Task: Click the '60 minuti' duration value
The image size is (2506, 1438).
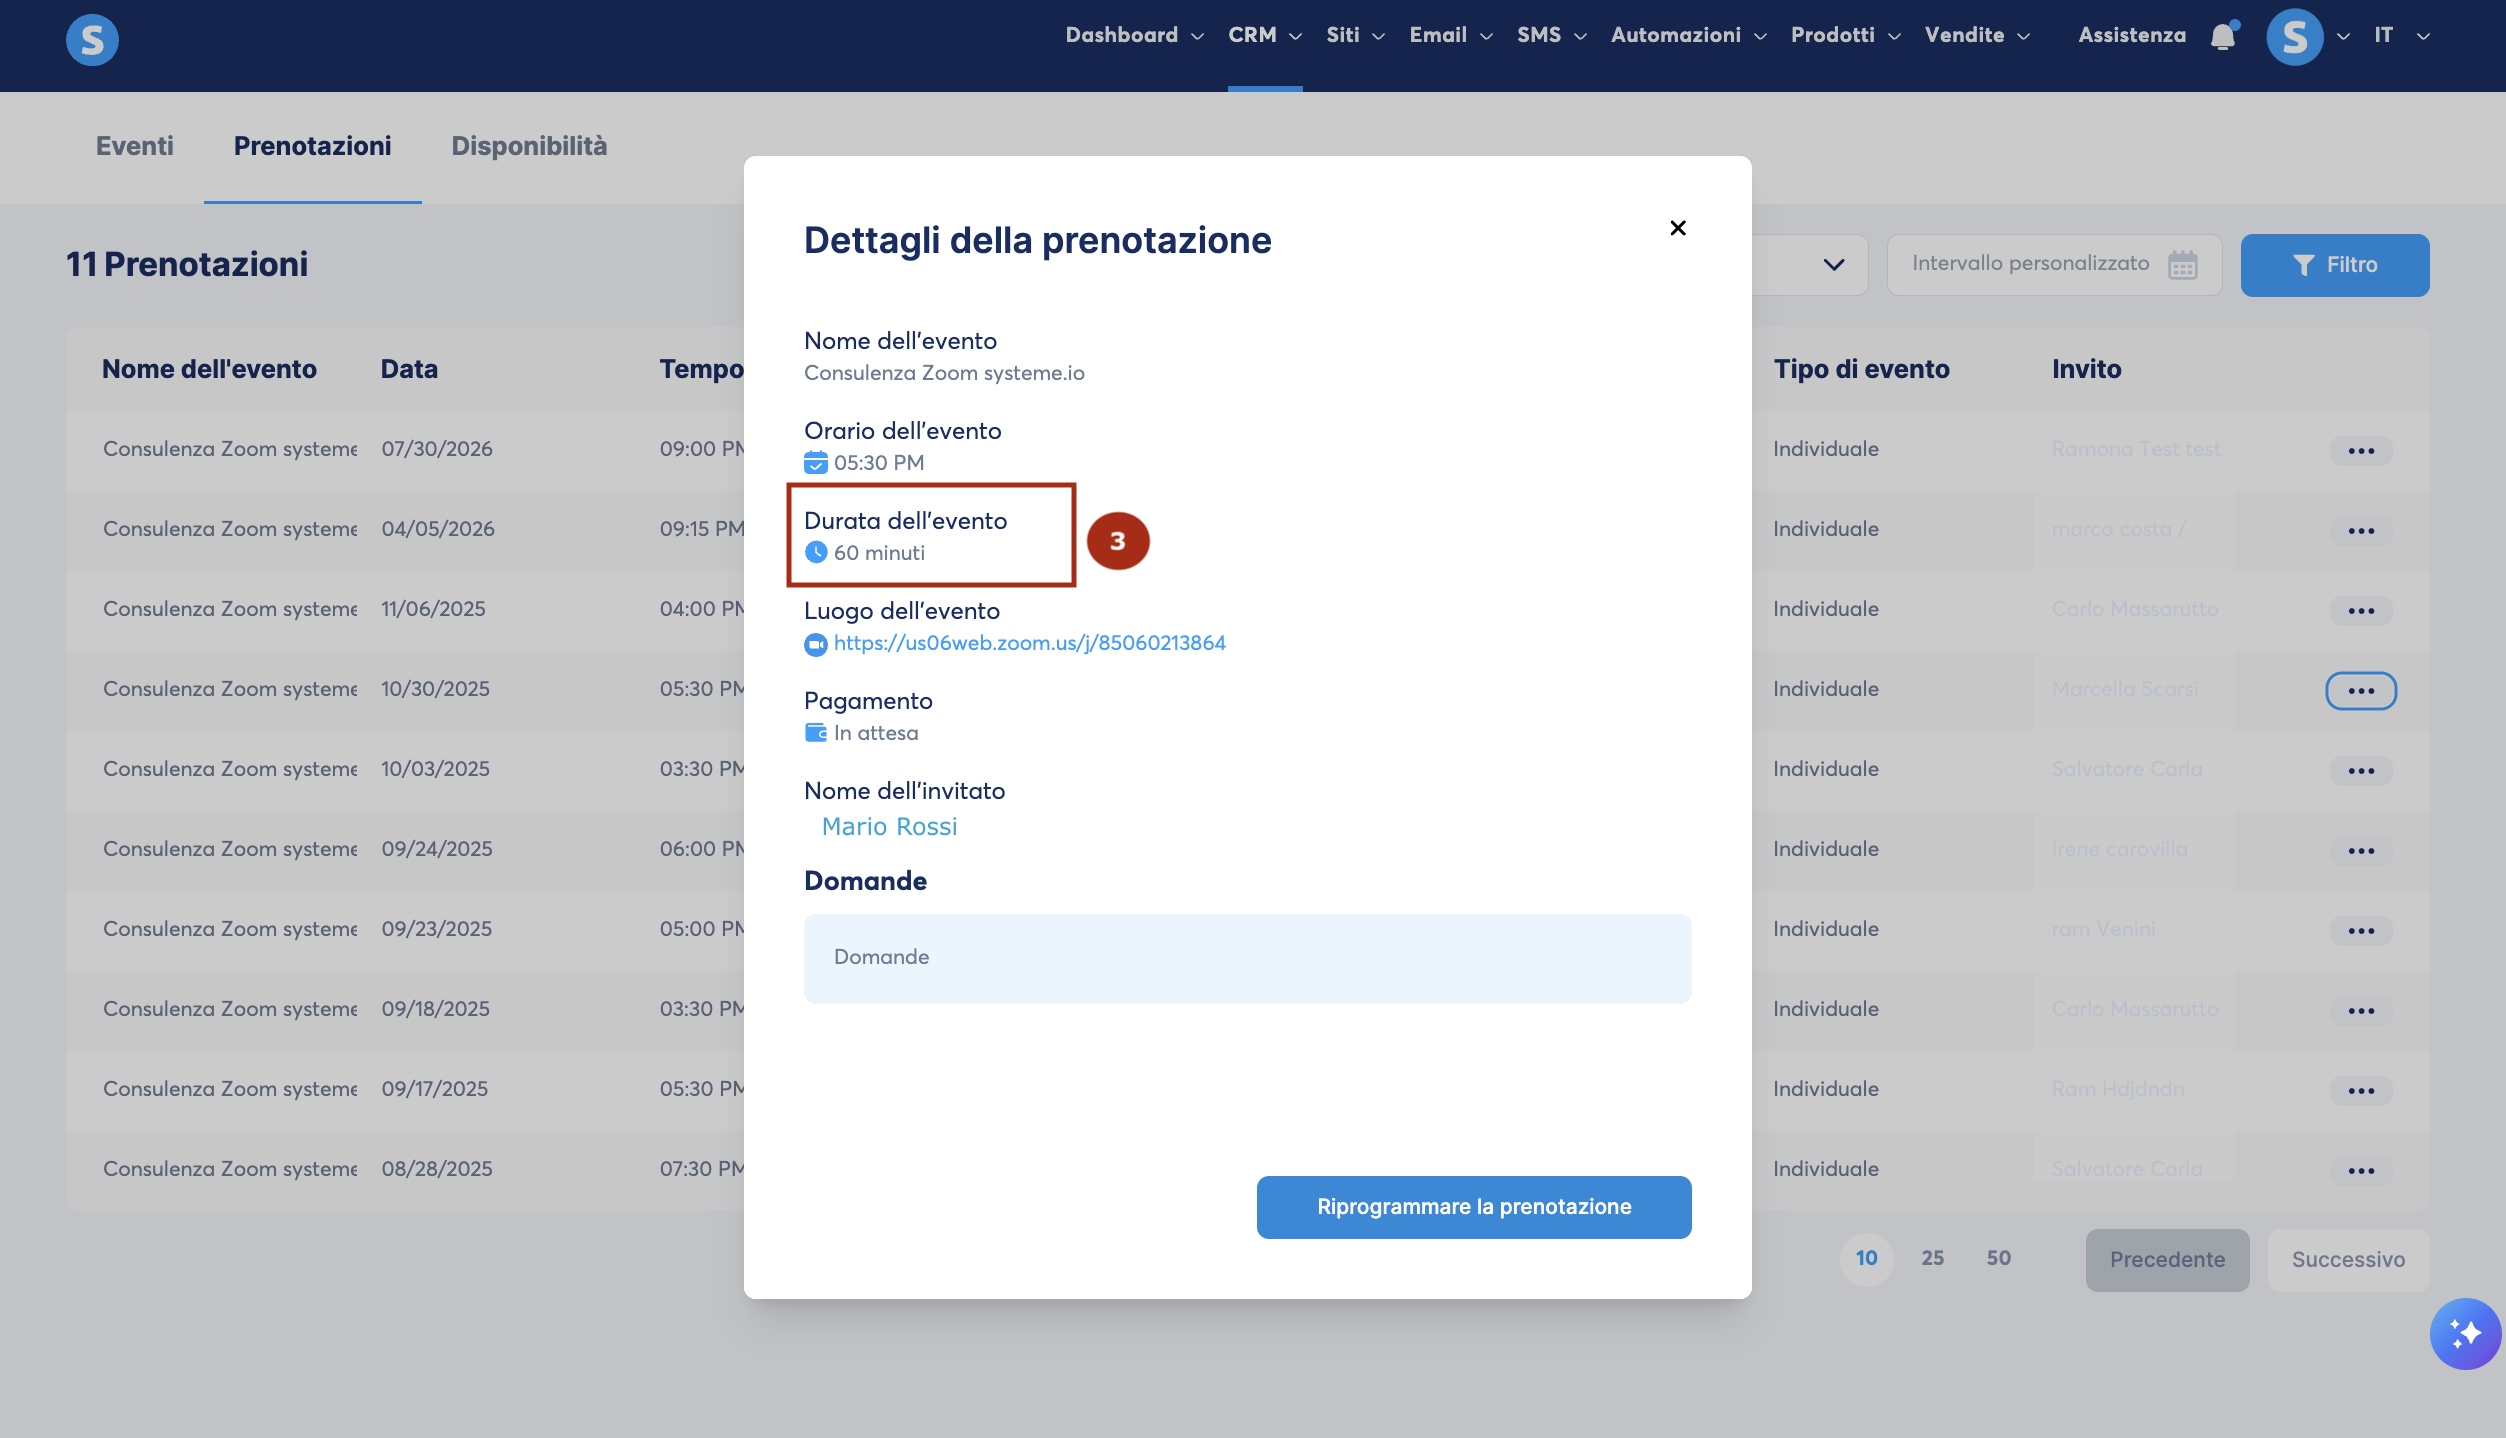Action: click(x=879, y=553)
